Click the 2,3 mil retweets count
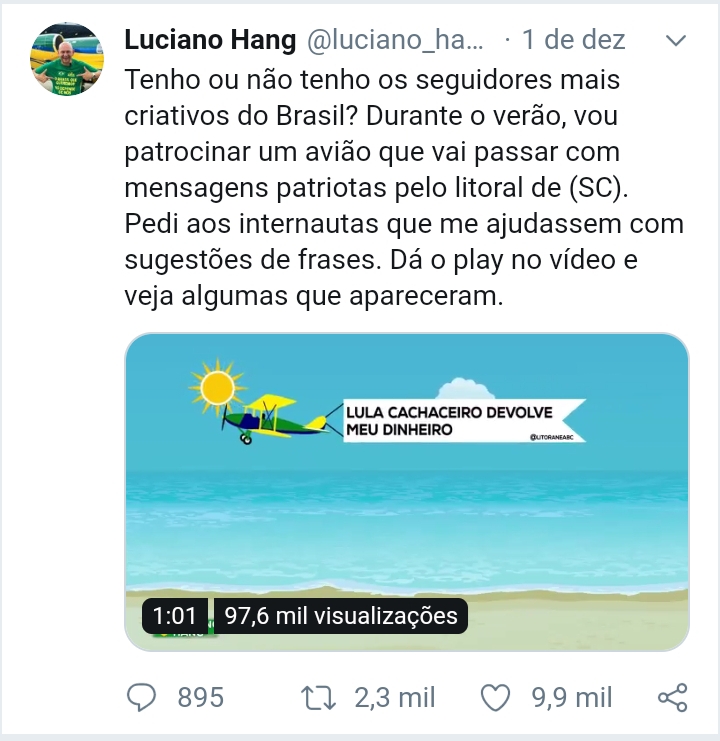 tap(395, 698)
